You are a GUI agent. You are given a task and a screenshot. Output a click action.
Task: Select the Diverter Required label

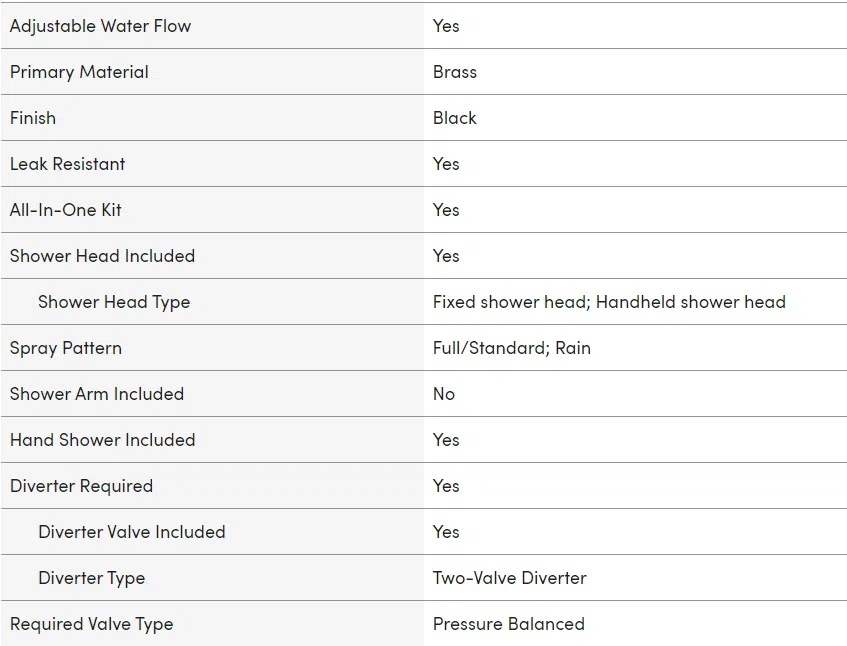tap(82, 486)
